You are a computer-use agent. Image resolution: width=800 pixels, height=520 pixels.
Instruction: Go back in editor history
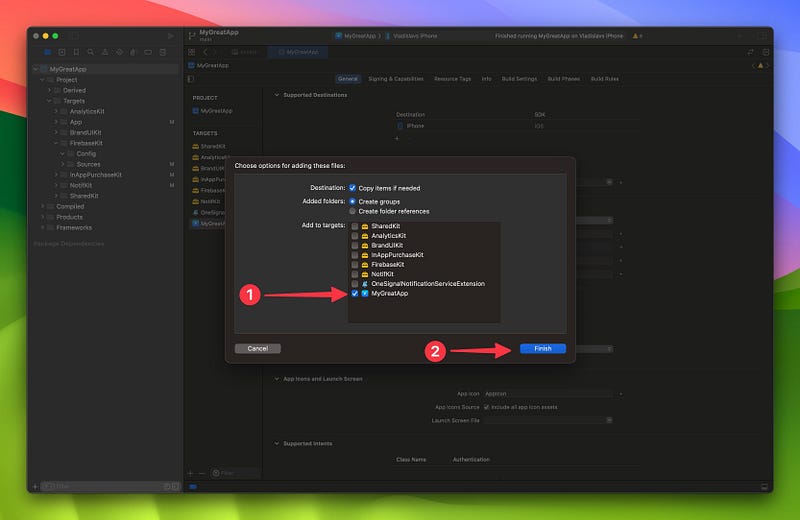[206, 52]
